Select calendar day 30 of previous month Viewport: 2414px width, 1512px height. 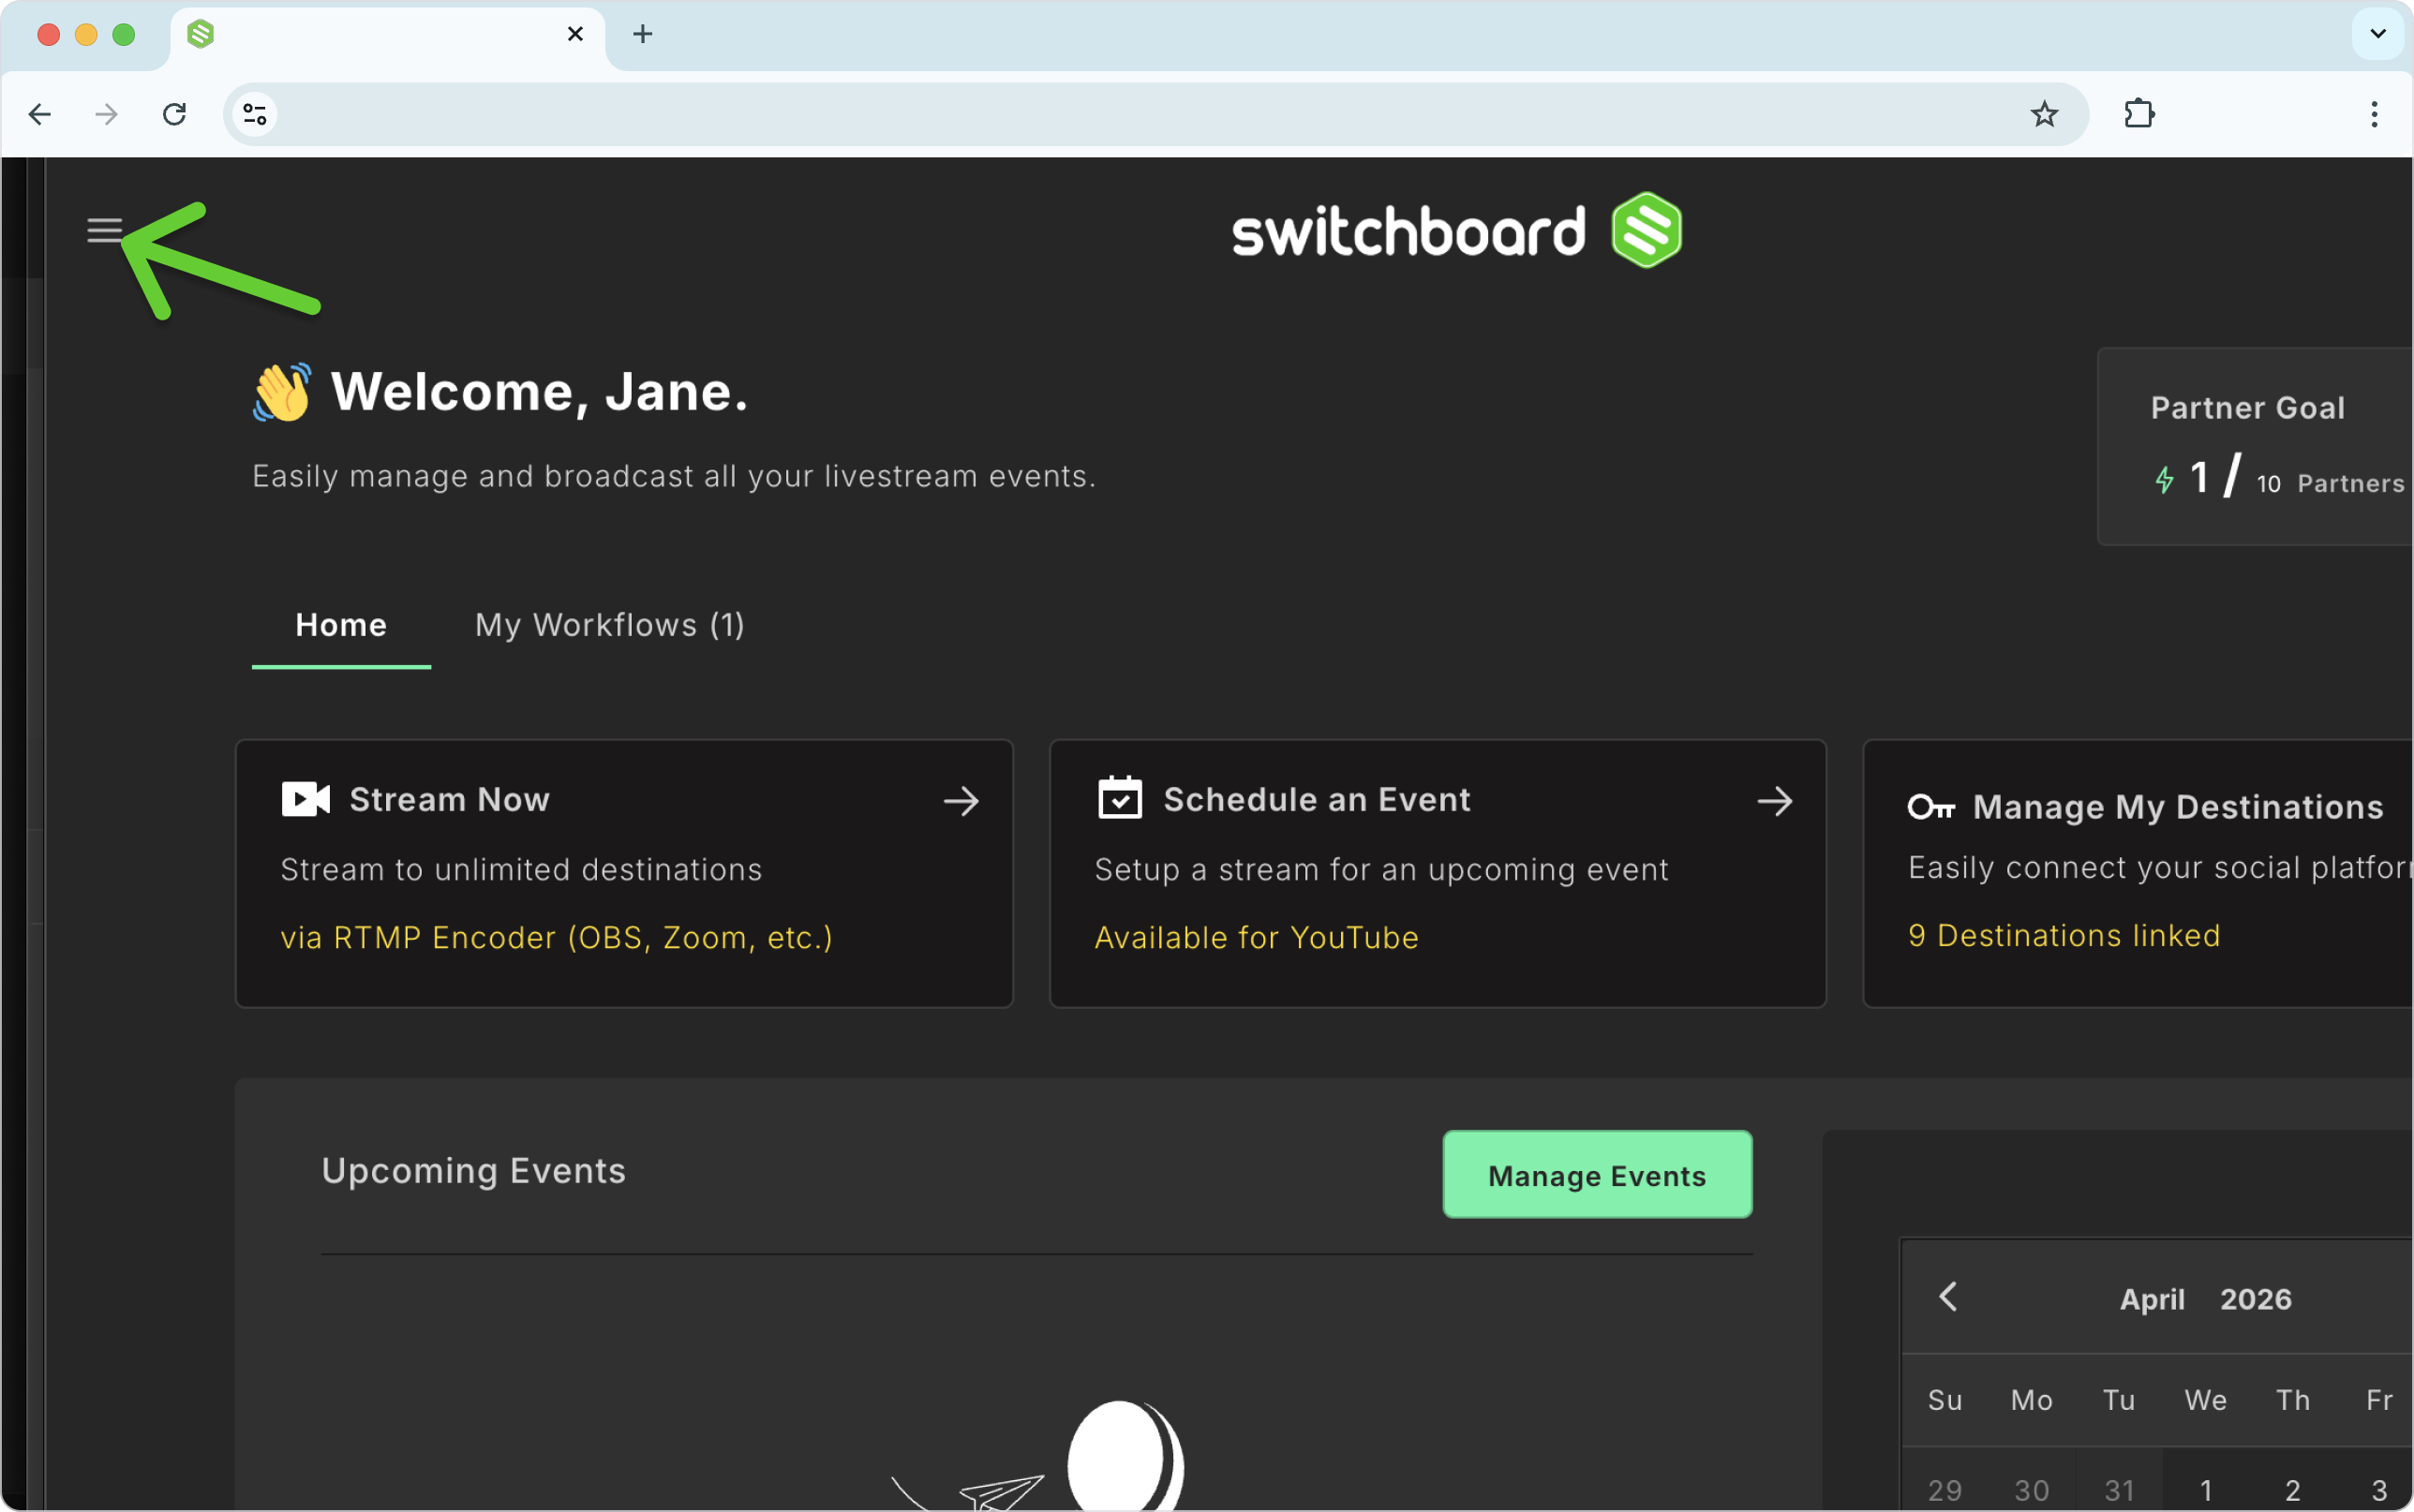coord(2032,1490)
